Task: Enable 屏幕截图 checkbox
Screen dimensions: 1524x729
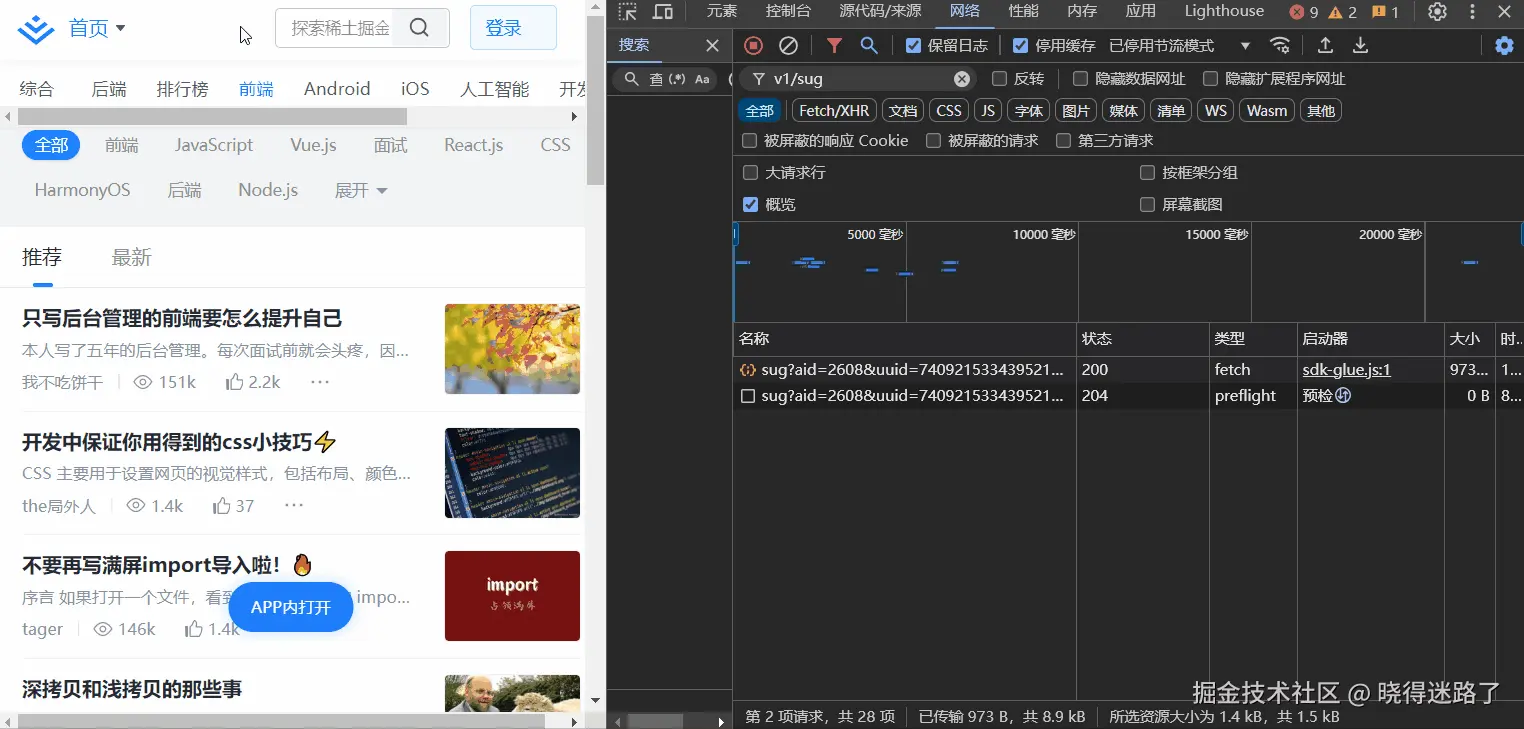Action: (x=1147, y=204)
